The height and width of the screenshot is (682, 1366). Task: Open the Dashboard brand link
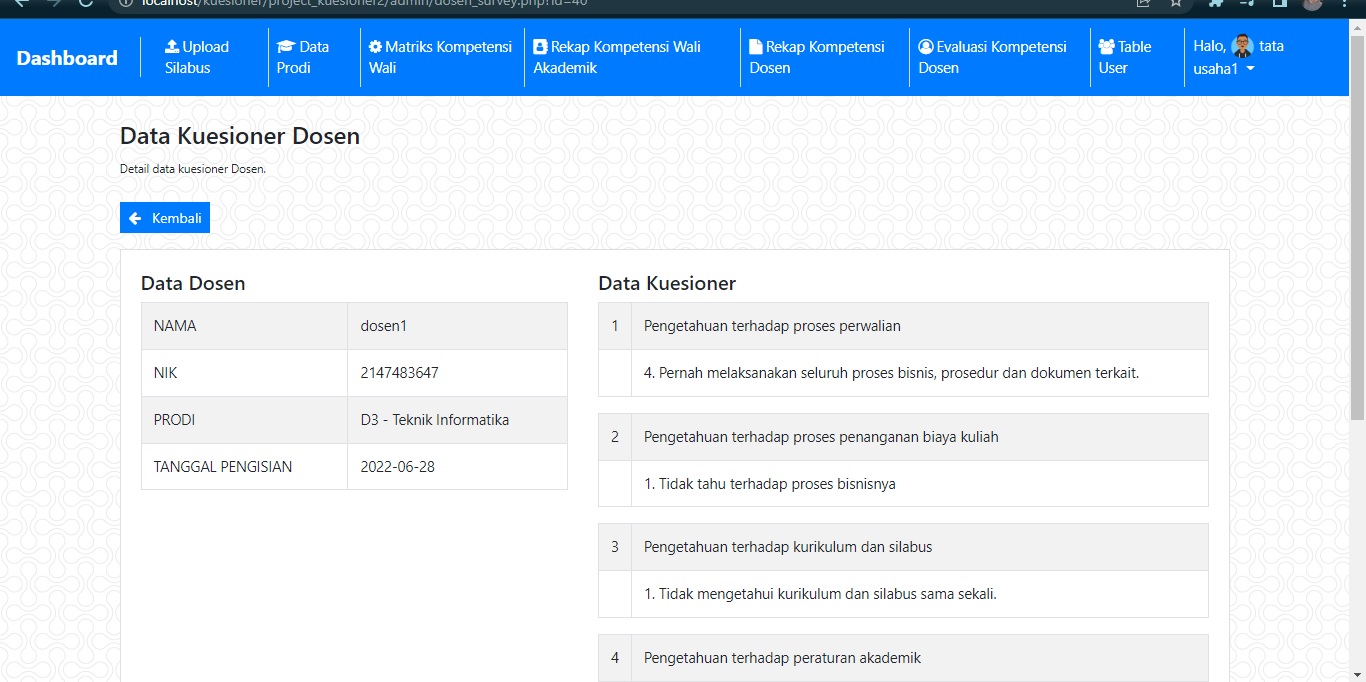pos(67,58)
